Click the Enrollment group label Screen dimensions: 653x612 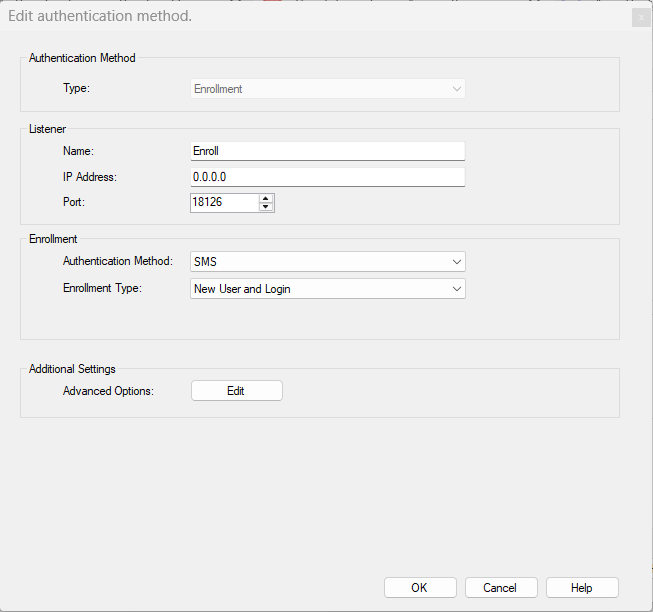click(53, 239)
